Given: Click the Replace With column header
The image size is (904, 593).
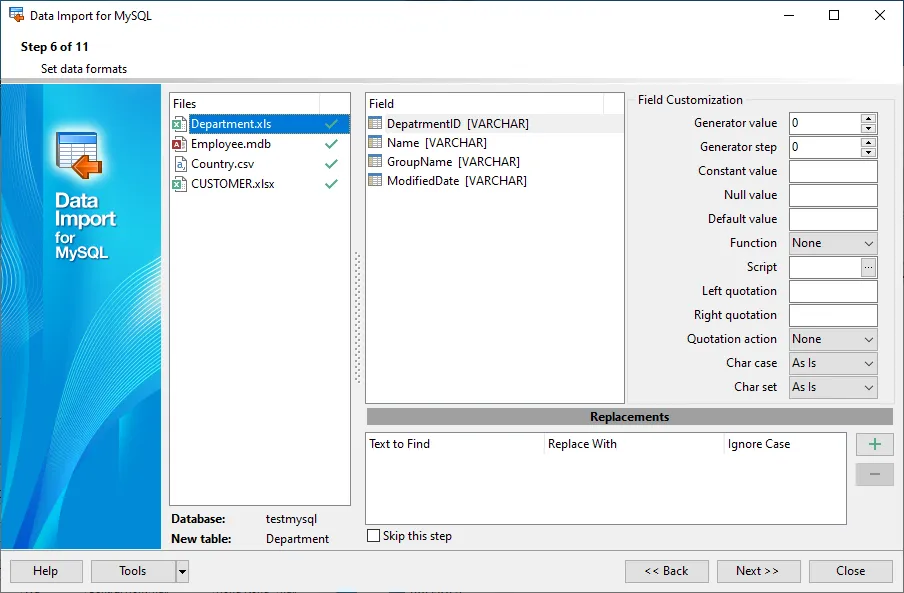Looking at the screenshot, I should (634, 444).
